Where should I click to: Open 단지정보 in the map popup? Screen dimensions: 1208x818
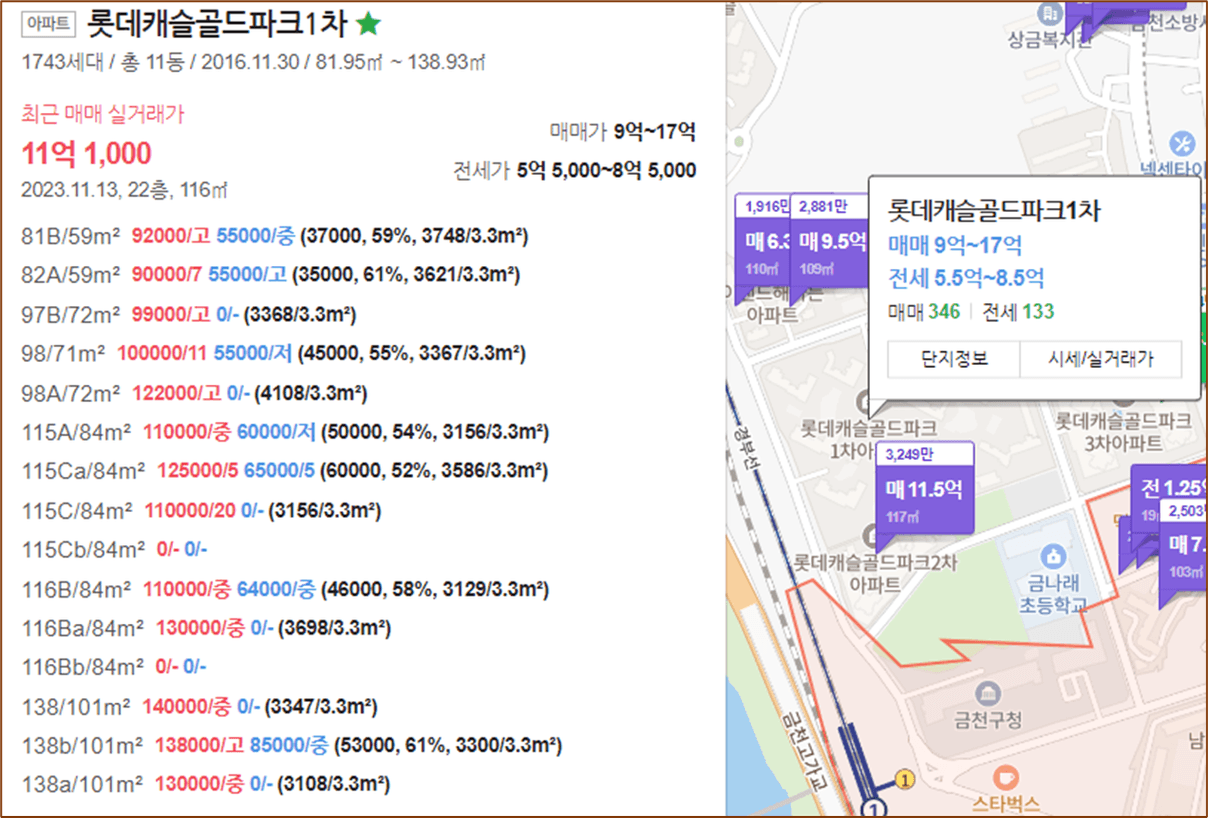953,359
